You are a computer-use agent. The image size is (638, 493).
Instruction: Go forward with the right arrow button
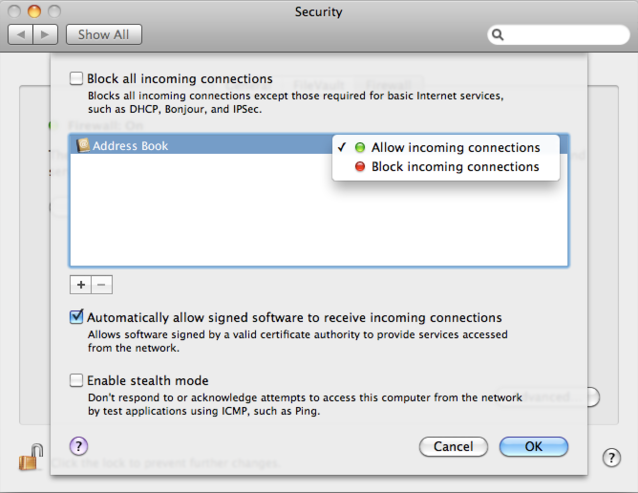click(x=45, y=34)
